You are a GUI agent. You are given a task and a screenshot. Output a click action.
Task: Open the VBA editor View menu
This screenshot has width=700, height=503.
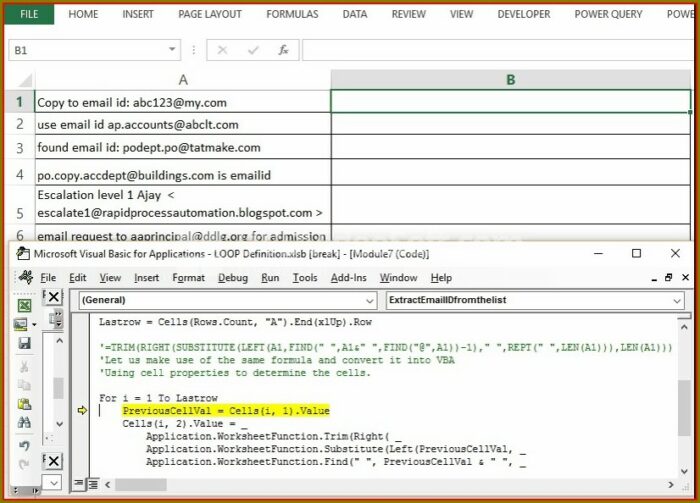(x=110, y=278)
